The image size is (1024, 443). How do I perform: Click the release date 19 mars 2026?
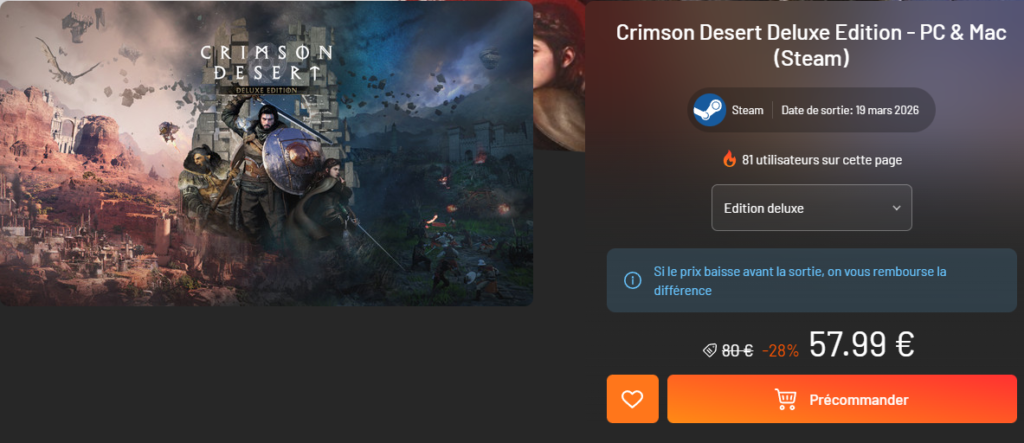(850, 110)
